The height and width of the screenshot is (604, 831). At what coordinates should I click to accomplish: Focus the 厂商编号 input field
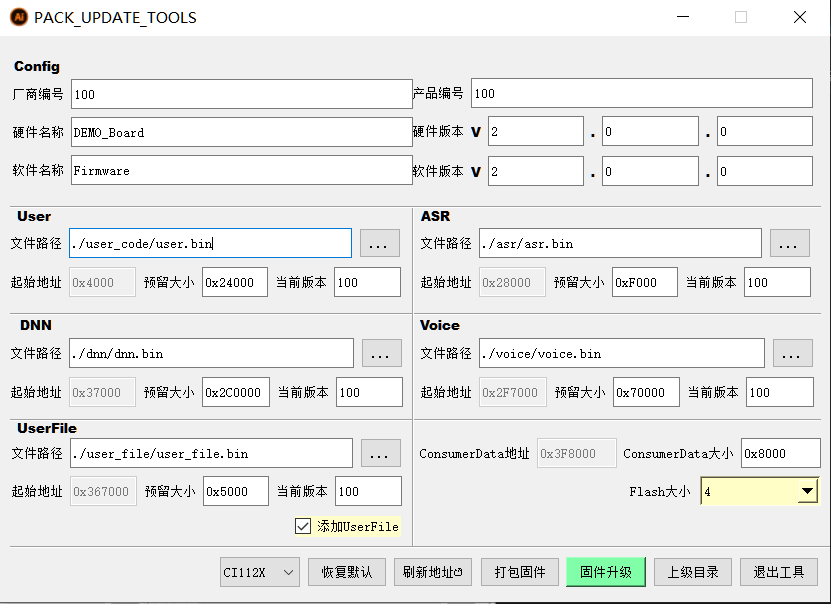click(x=242, y=94)
